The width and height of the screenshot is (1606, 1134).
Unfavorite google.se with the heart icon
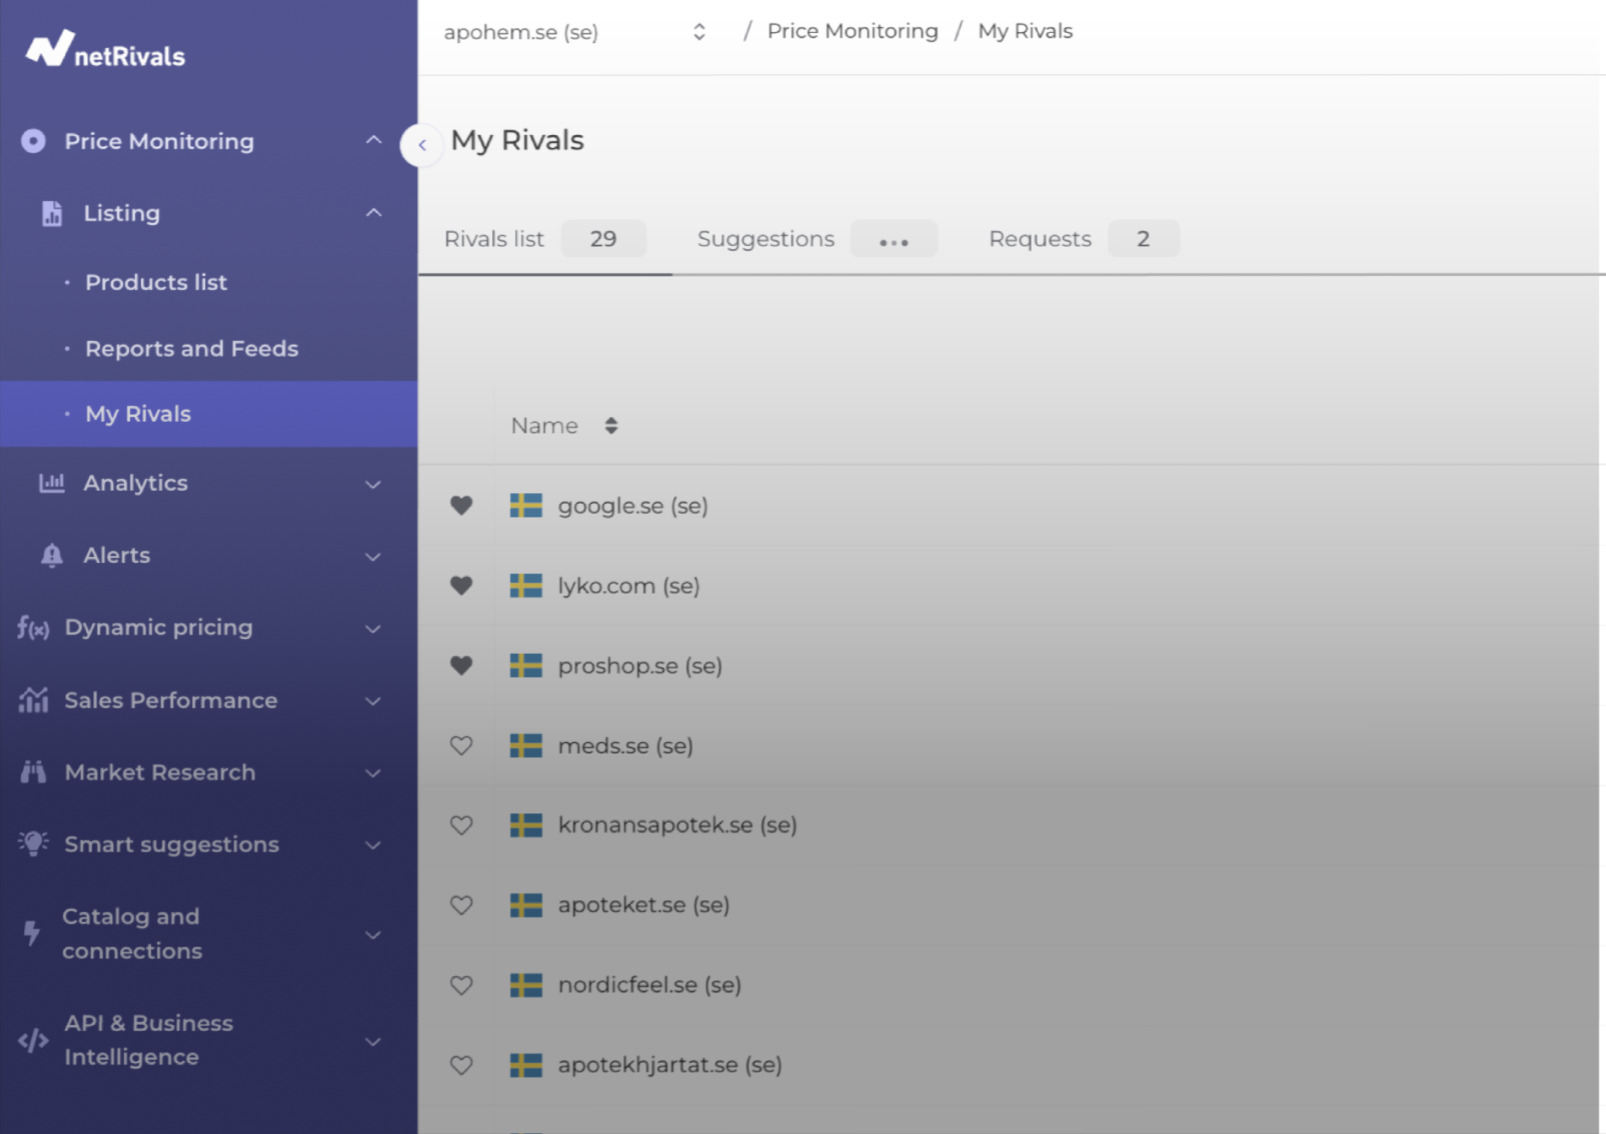point(461,506)
